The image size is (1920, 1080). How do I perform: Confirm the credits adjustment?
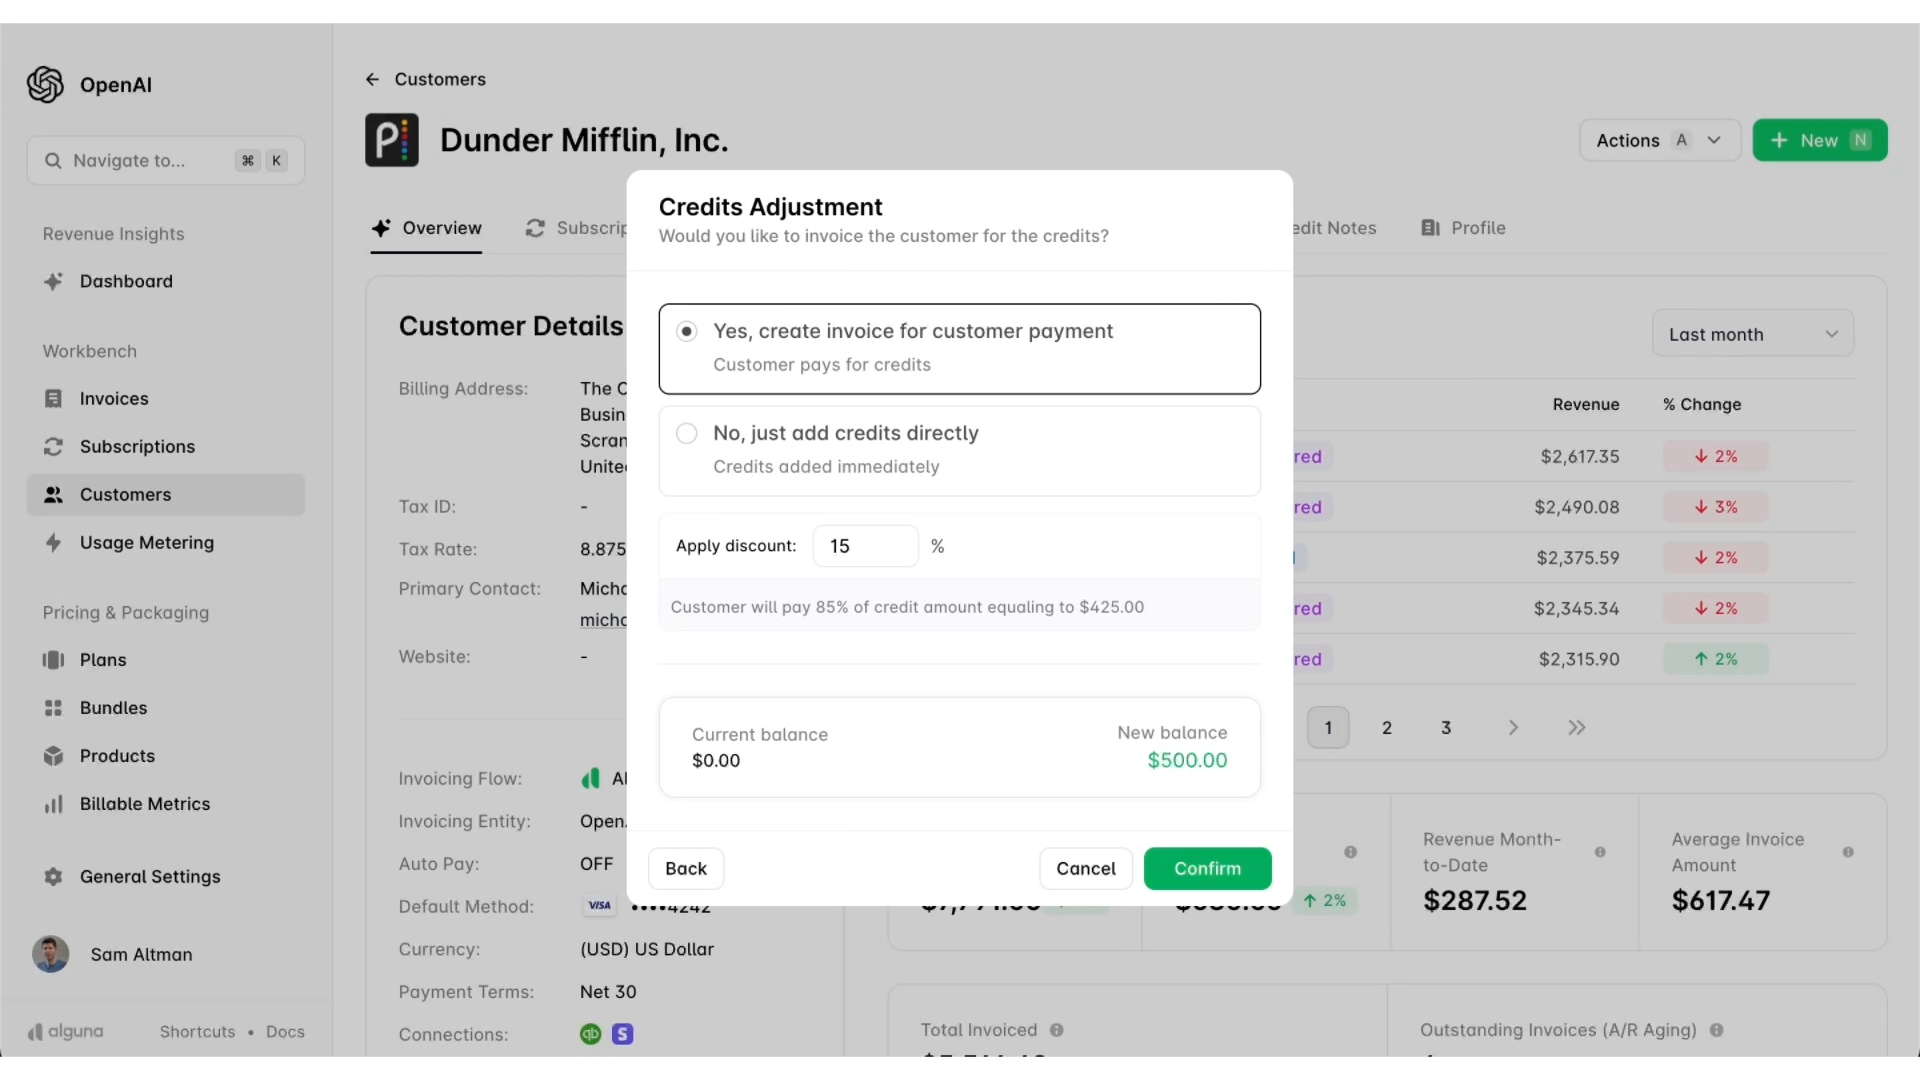(x=1208, y=869)
